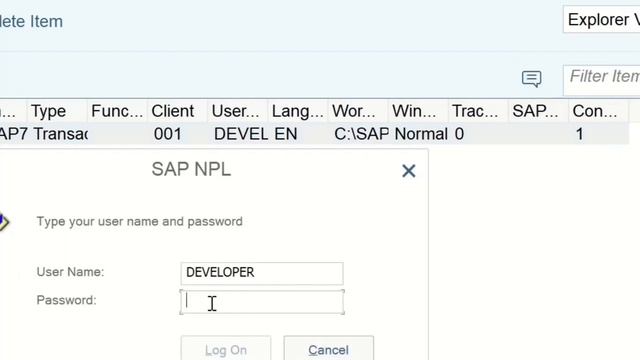This screenshot has width=640, height=360.
Task: Click the comment bubble icon
Action: (531, 78)
